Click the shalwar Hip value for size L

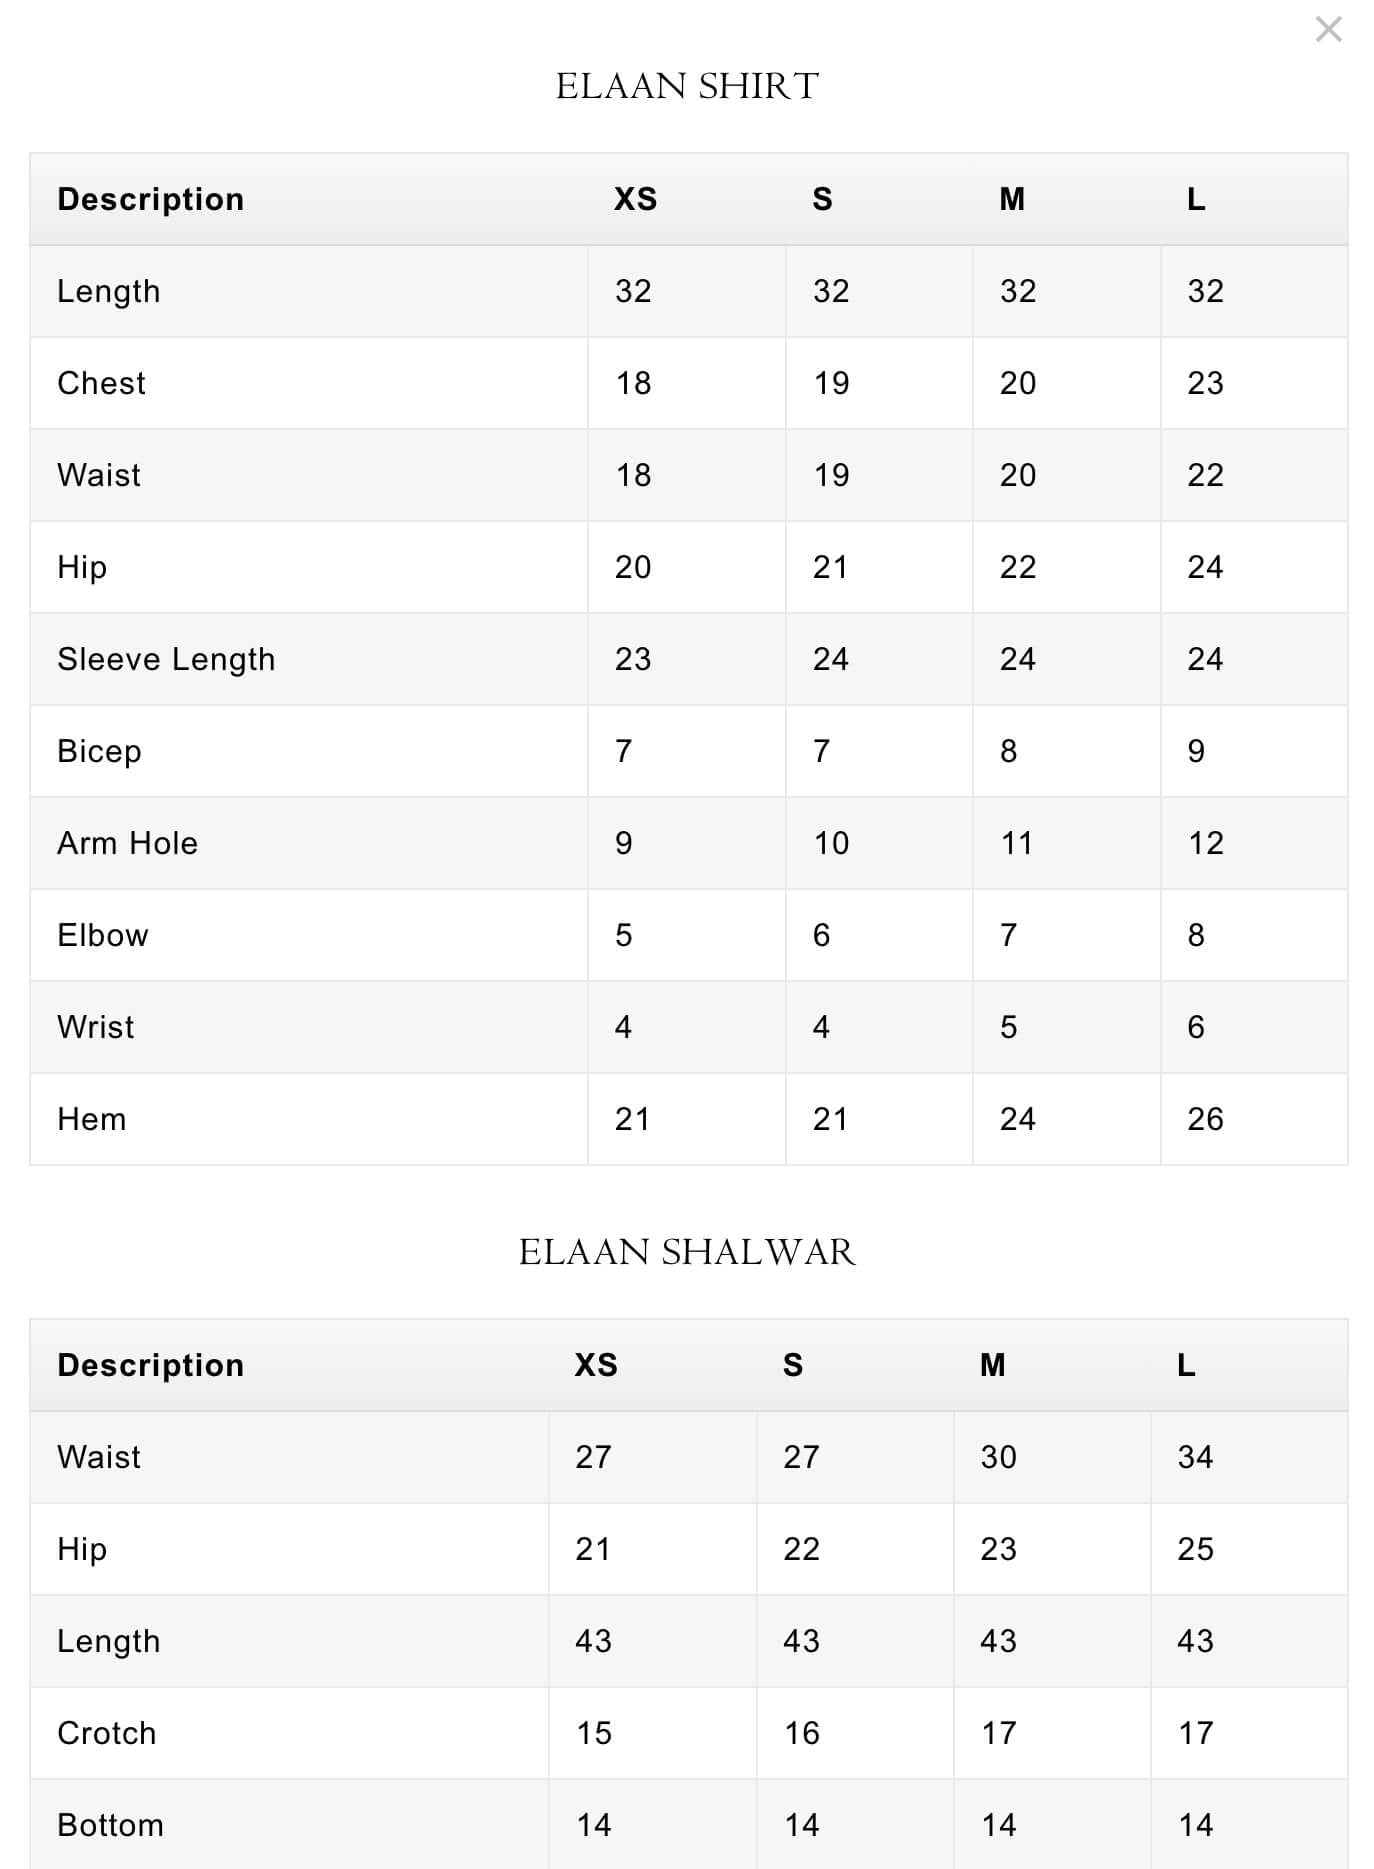tap(1195, 1549)
